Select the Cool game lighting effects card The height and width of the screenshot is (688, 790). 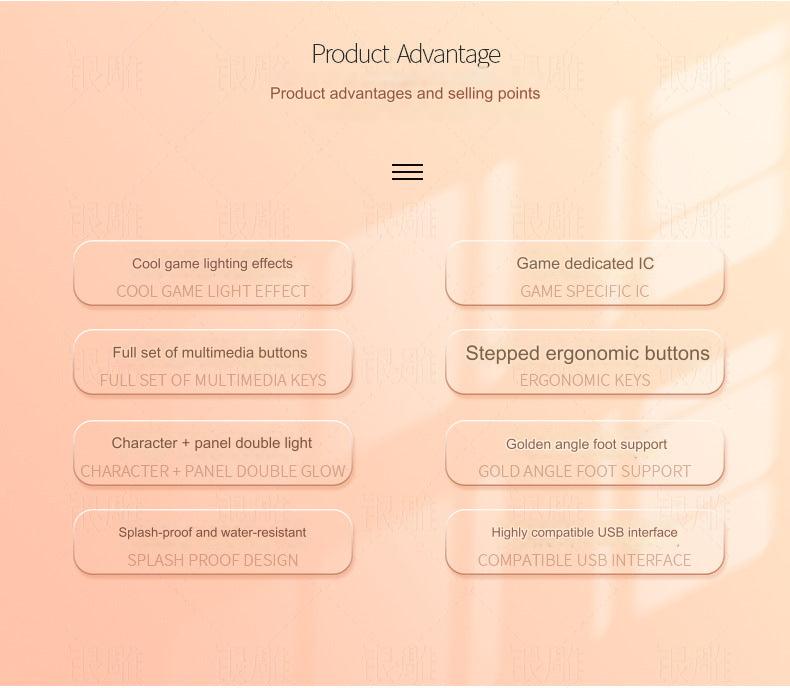tap(213, 273)
